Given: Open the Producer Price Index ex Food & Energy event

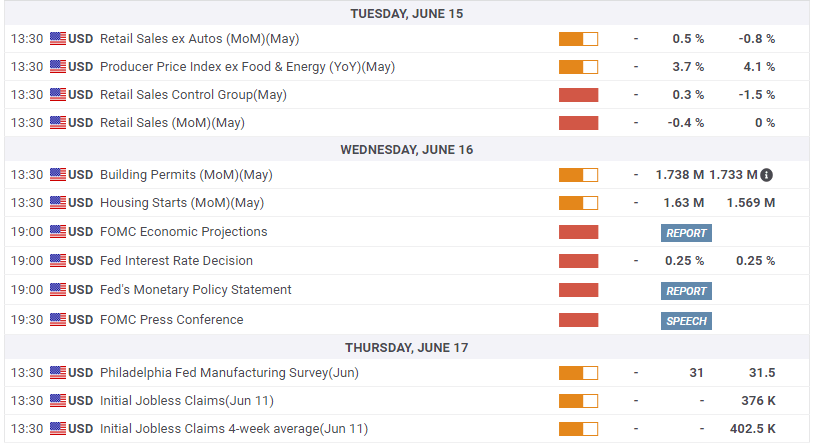Looking at the screenshot, I should (247, 67).
